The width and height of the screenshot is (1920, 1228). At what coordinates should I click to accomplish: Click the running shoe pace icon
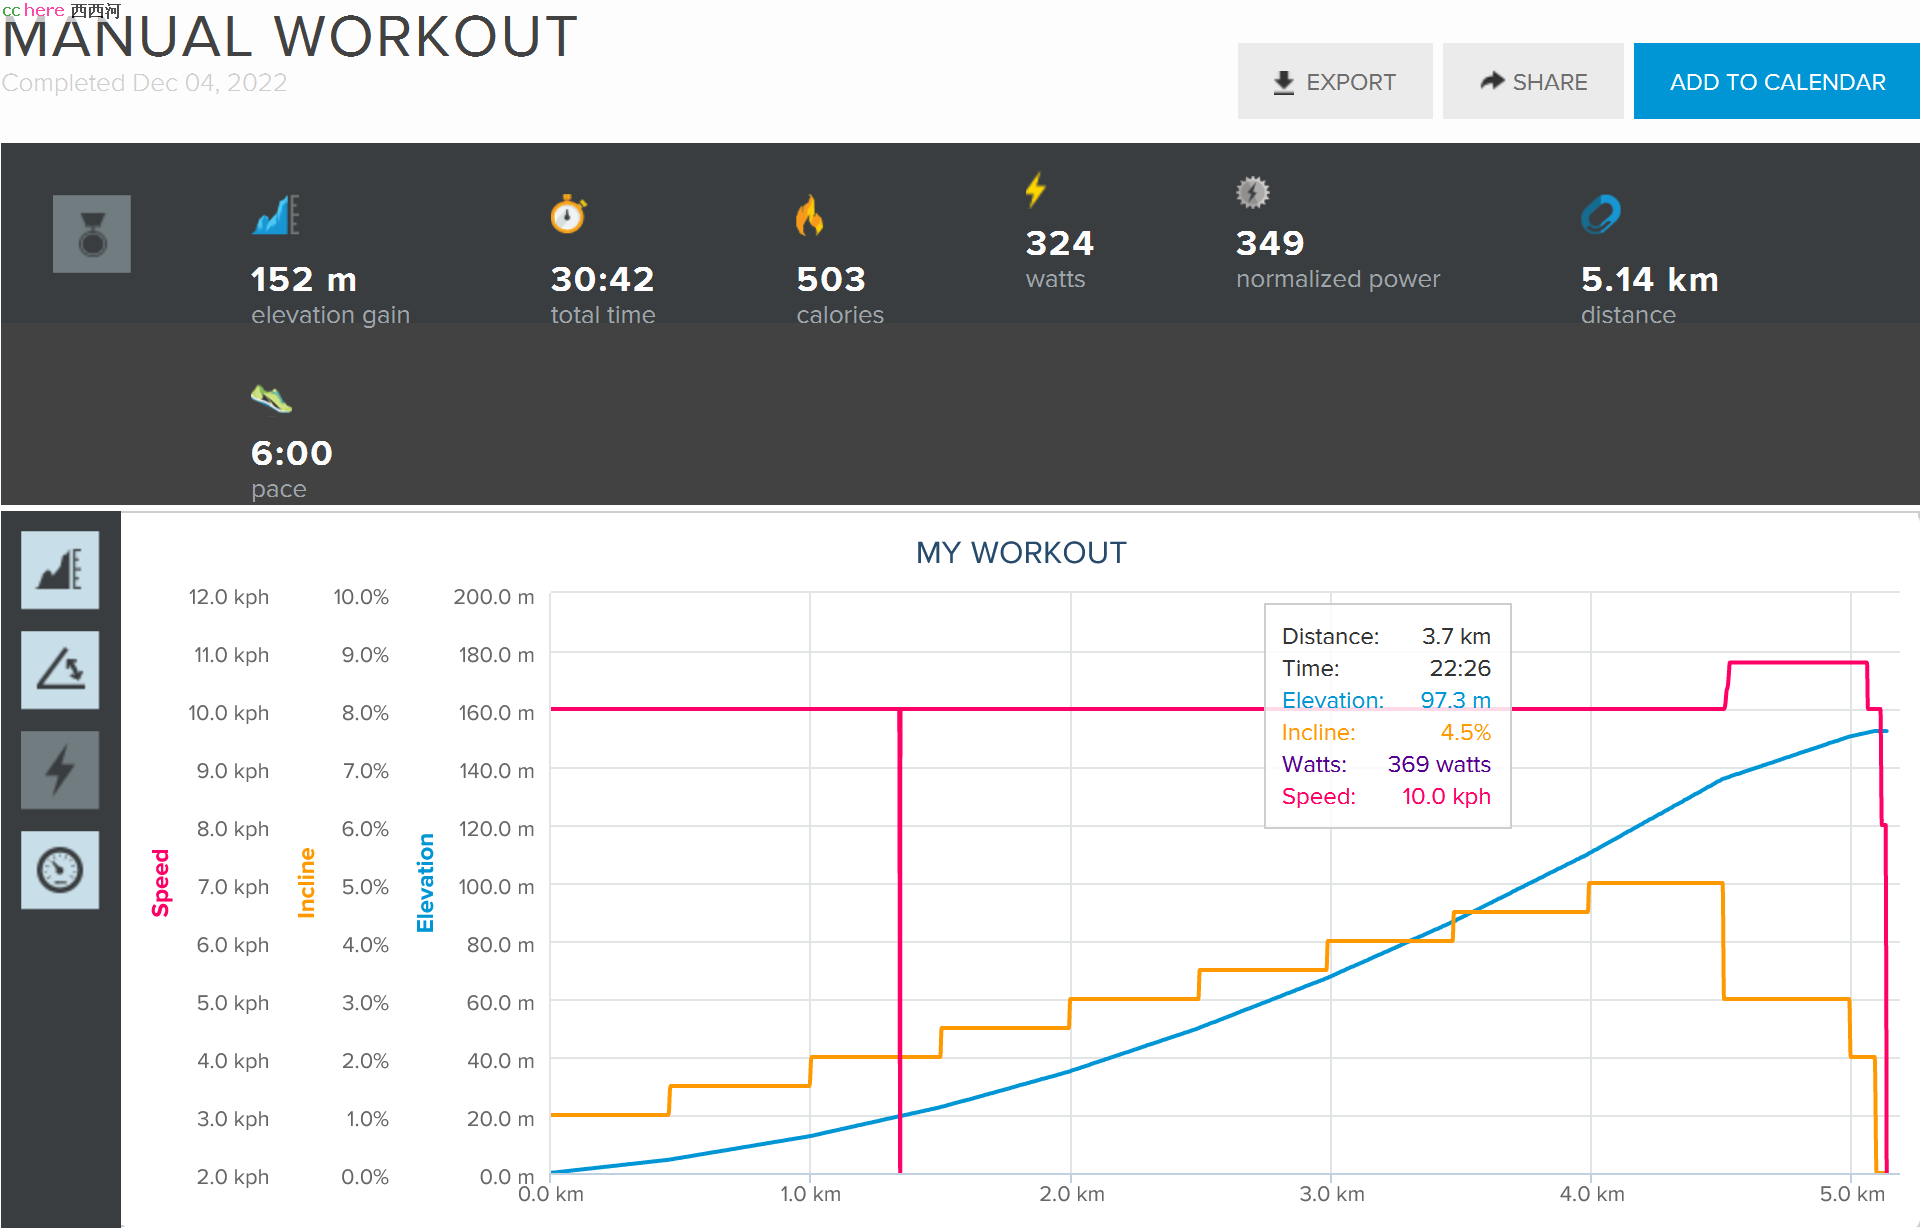click(x=271, y=398)
